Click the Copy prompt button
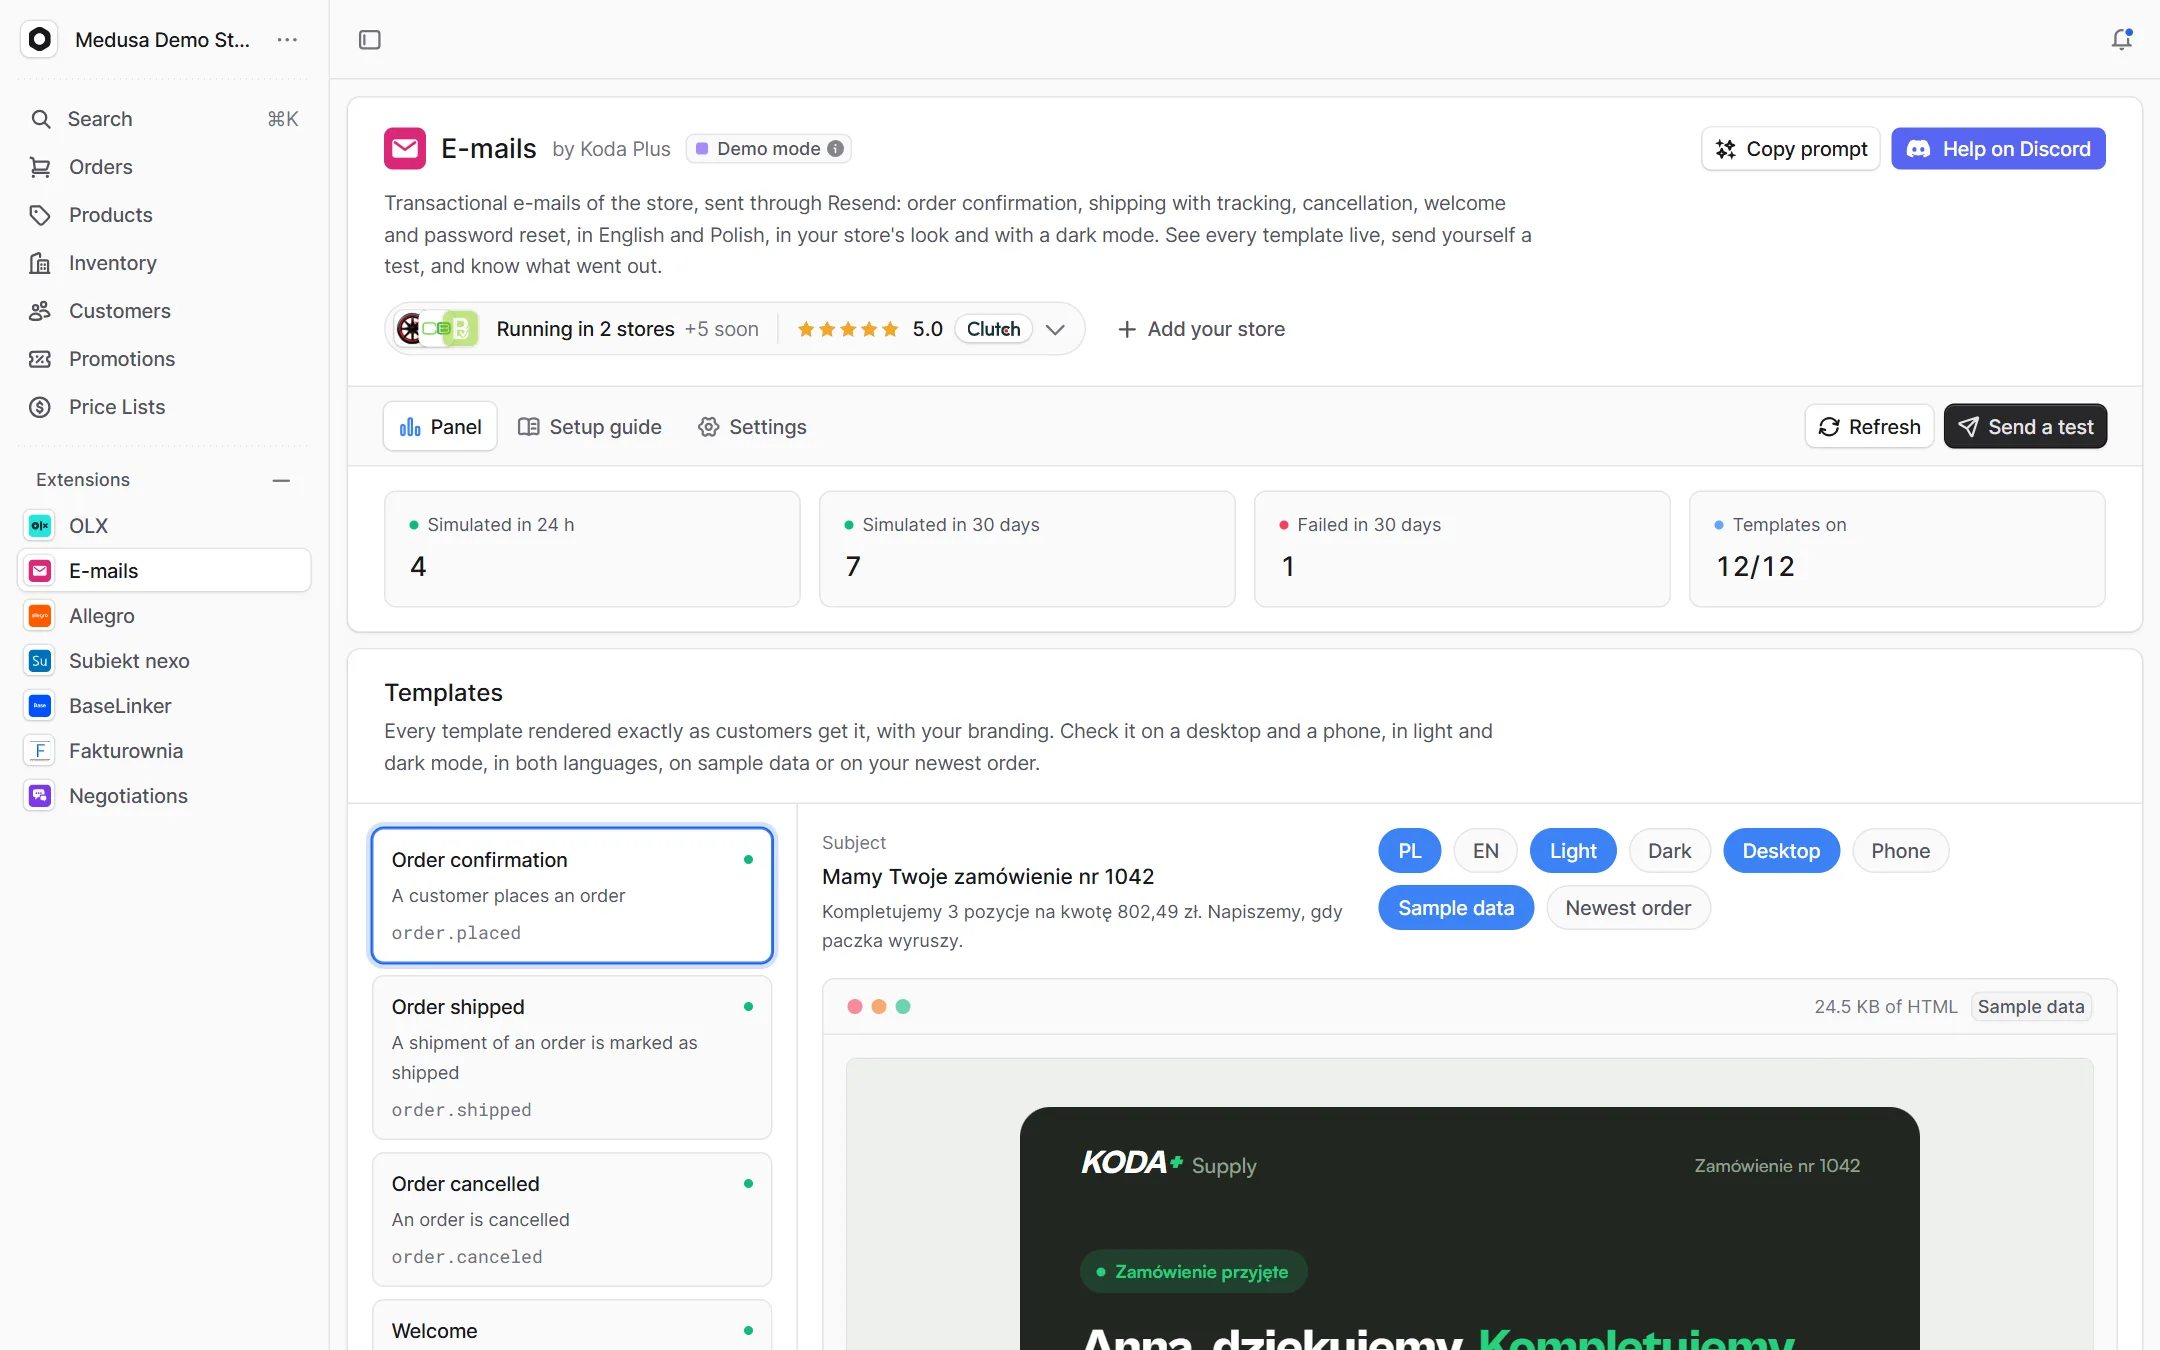This screenshot has width=2160, height=1350. coord(1791,149)
